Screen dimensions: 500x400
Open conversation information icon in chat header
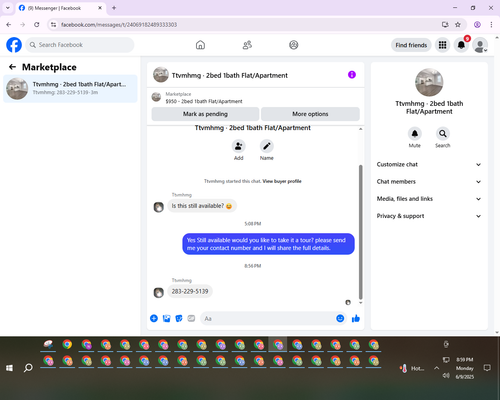pyautogui.click(x=352, y=75)
